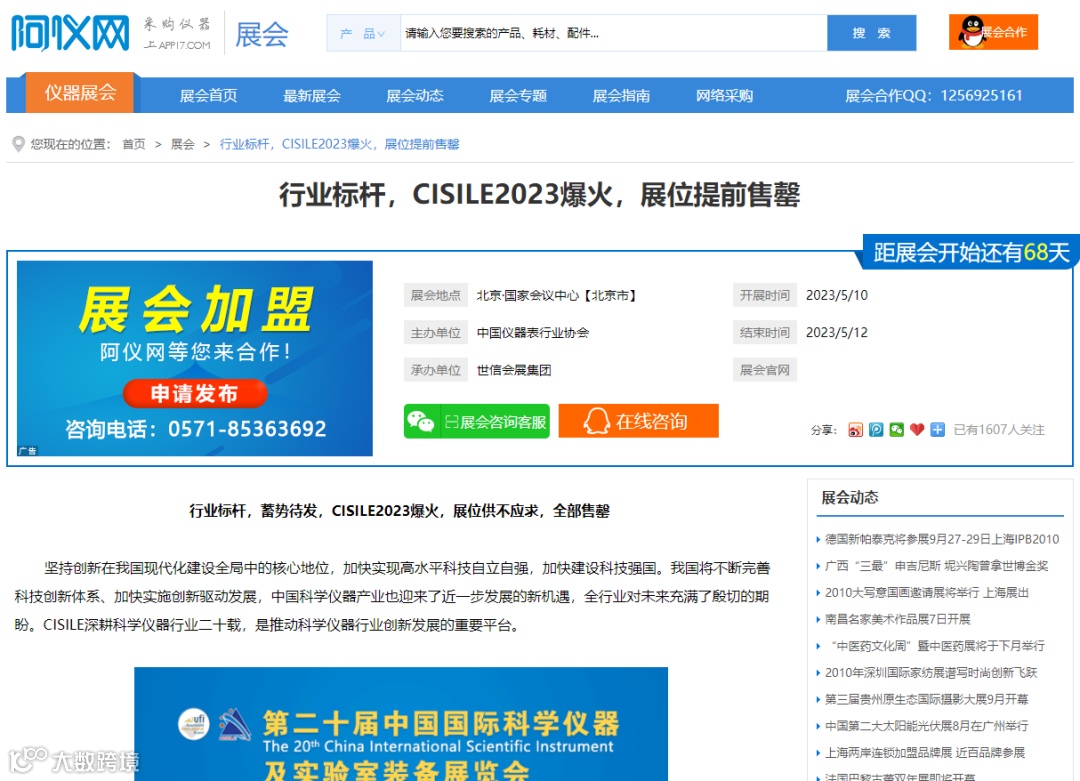Open news "中医药文化周"暨中医药展
This screenshot has width=1080, height=781.
pyautogui.click(x=935, y=646)
